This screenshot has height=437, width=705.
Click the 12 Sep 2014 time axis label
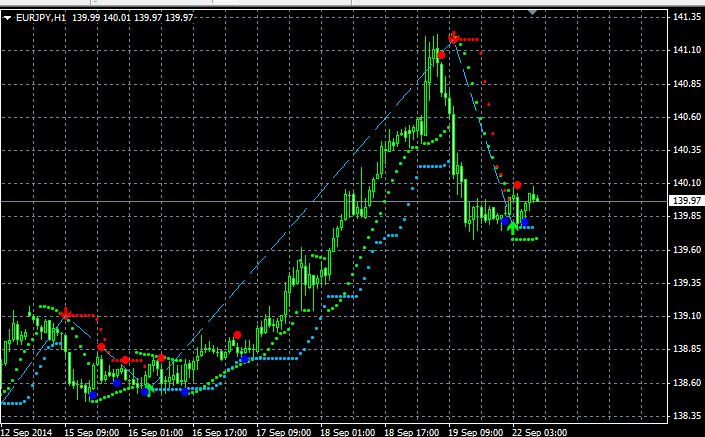27,432
